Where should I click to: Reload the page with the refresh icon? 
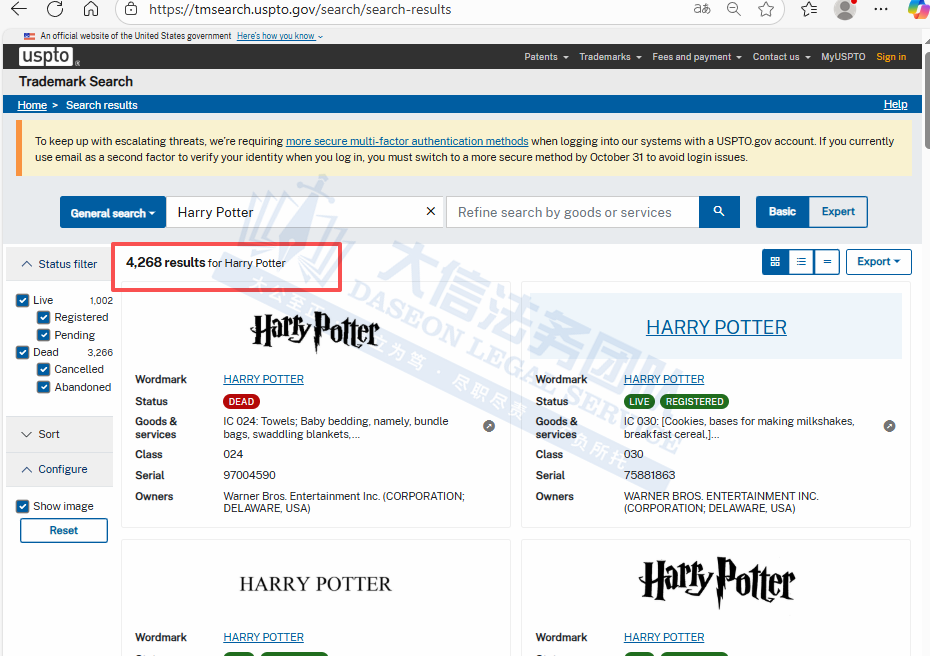coord(55,8)
